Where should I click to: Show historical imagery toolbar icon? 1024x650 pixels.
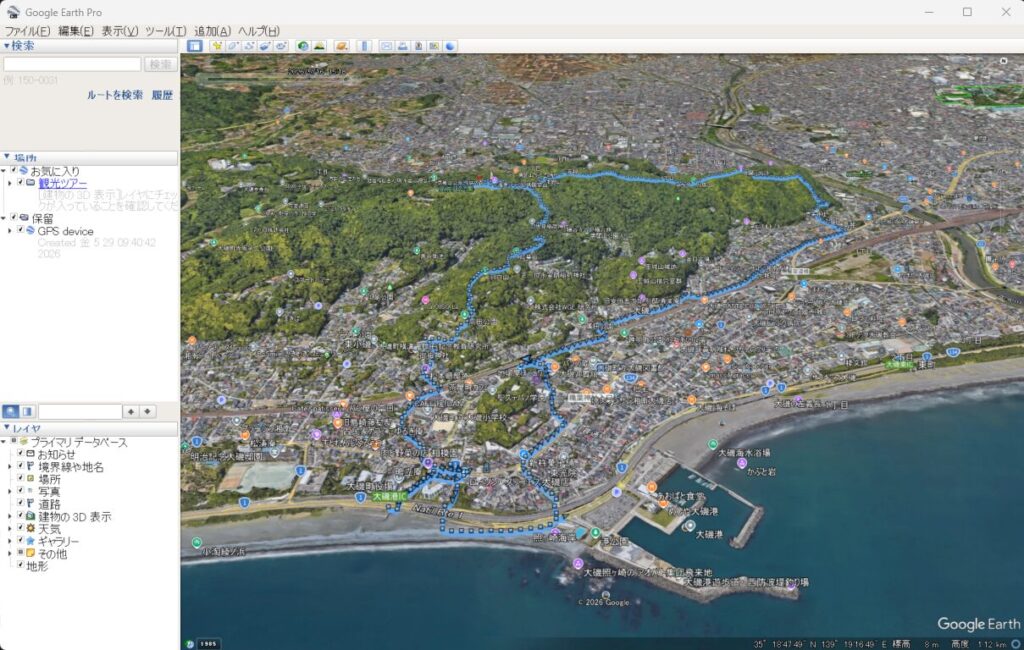(303, 46)
